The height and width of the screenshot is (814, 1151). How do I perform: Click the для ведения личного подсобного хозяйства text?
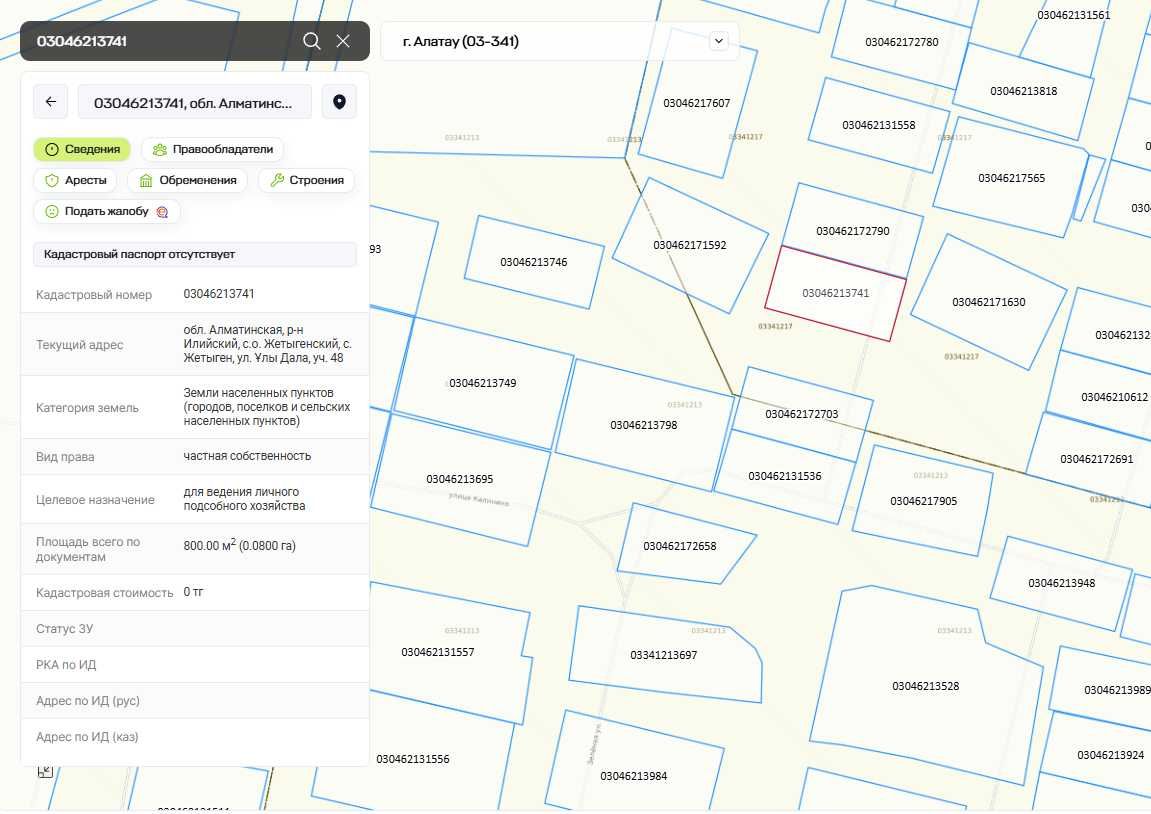[244, 498]
